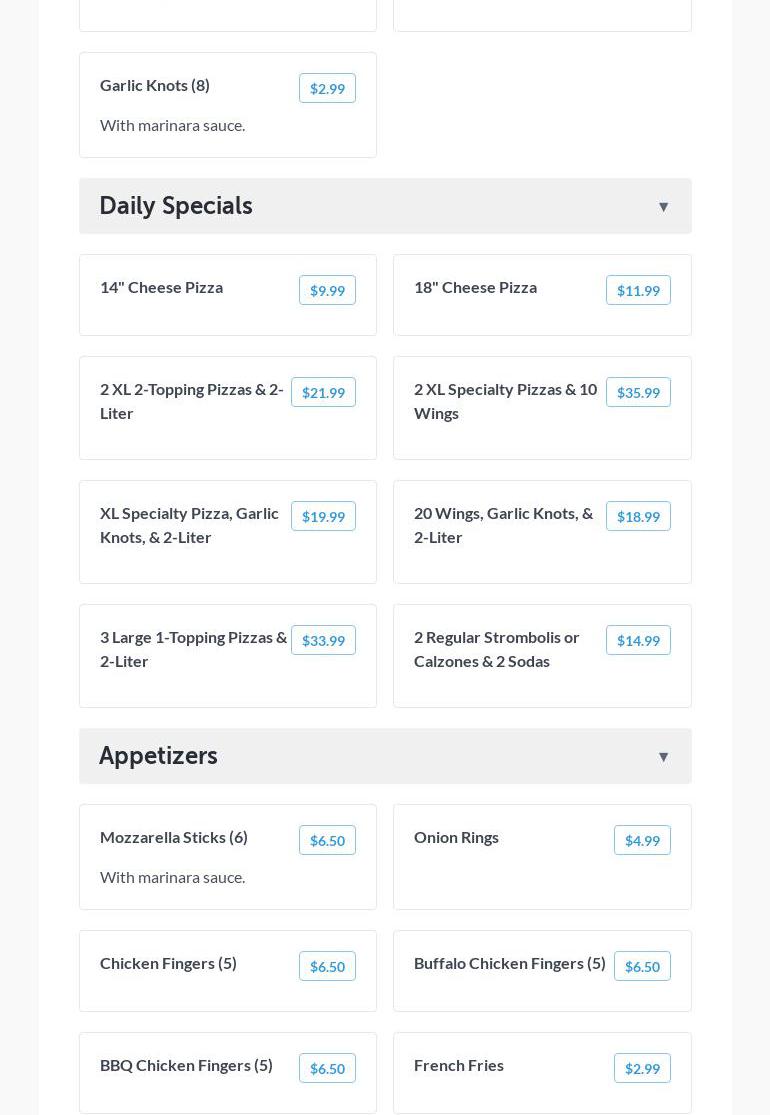Screen dimensions: 770x1115
Task: Click the Daily Specials heading
Action: point(176,206)
